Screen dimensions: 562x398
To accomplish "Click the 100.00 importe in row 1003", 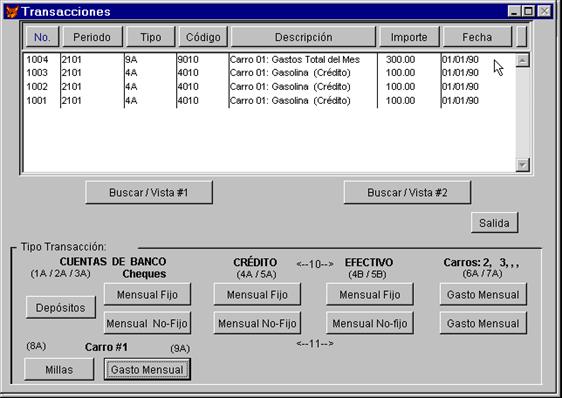I will coord(400,73).
